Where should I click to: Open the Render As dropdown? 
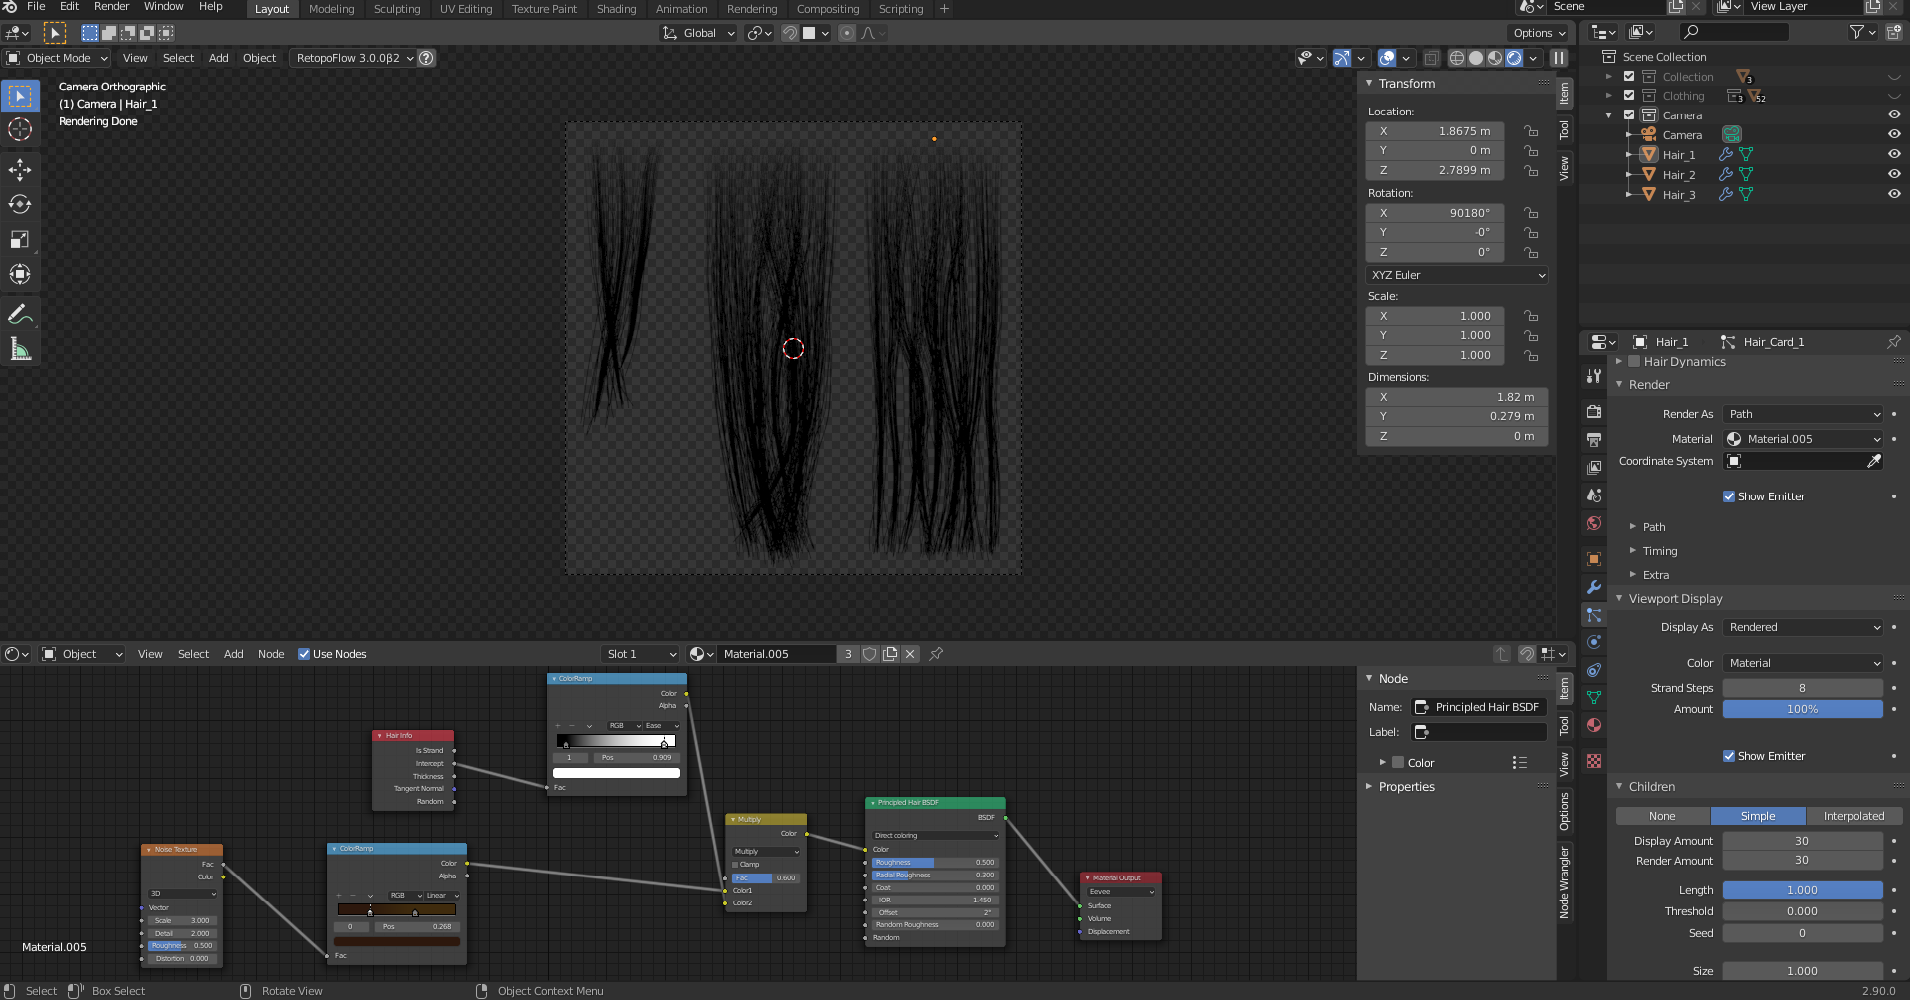tap(1803, 414)
